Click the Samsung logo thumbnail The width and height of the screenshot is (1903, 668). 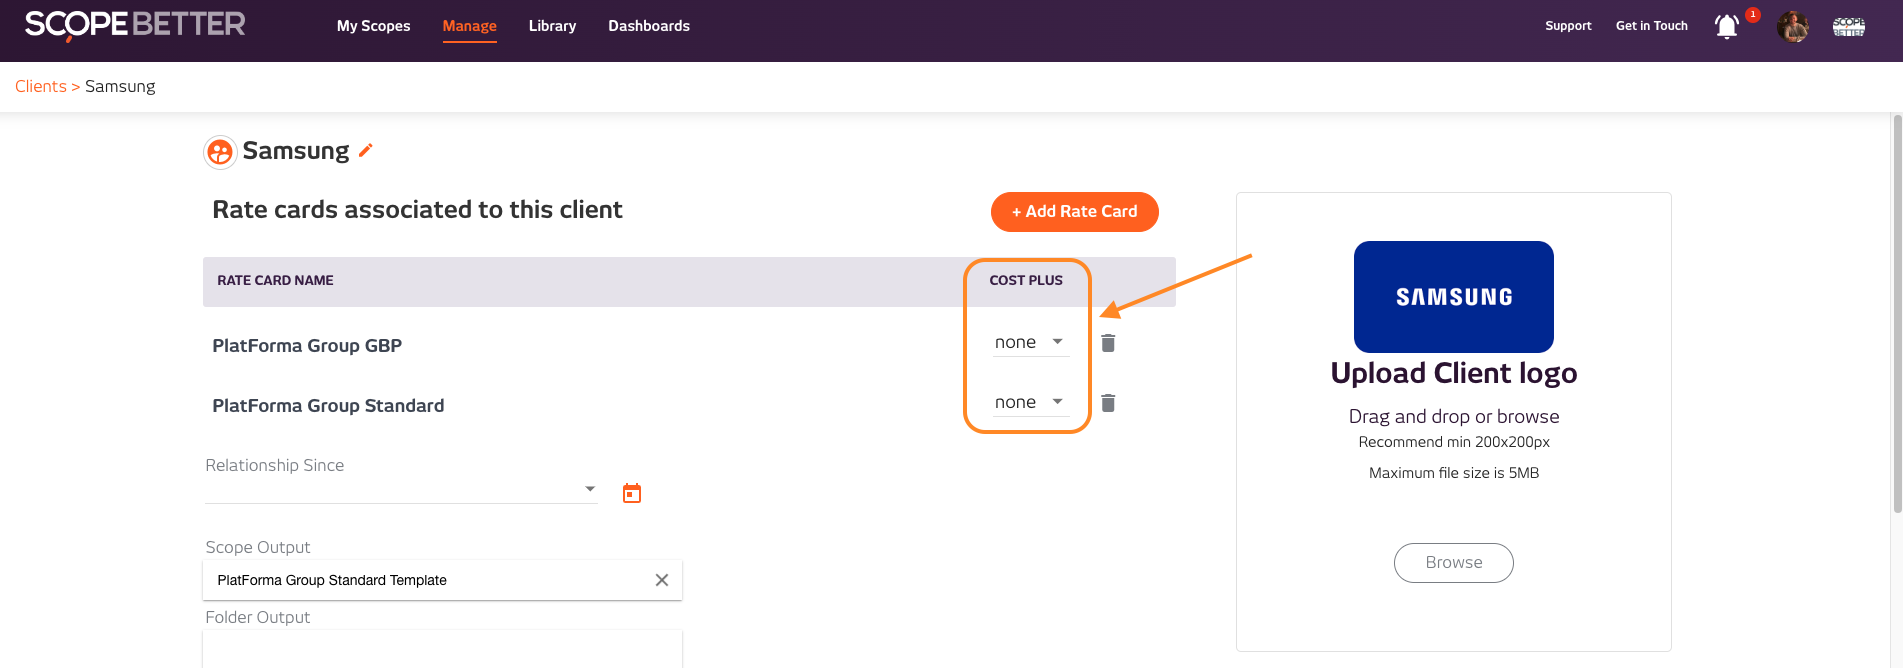[x=1453, y=296]
